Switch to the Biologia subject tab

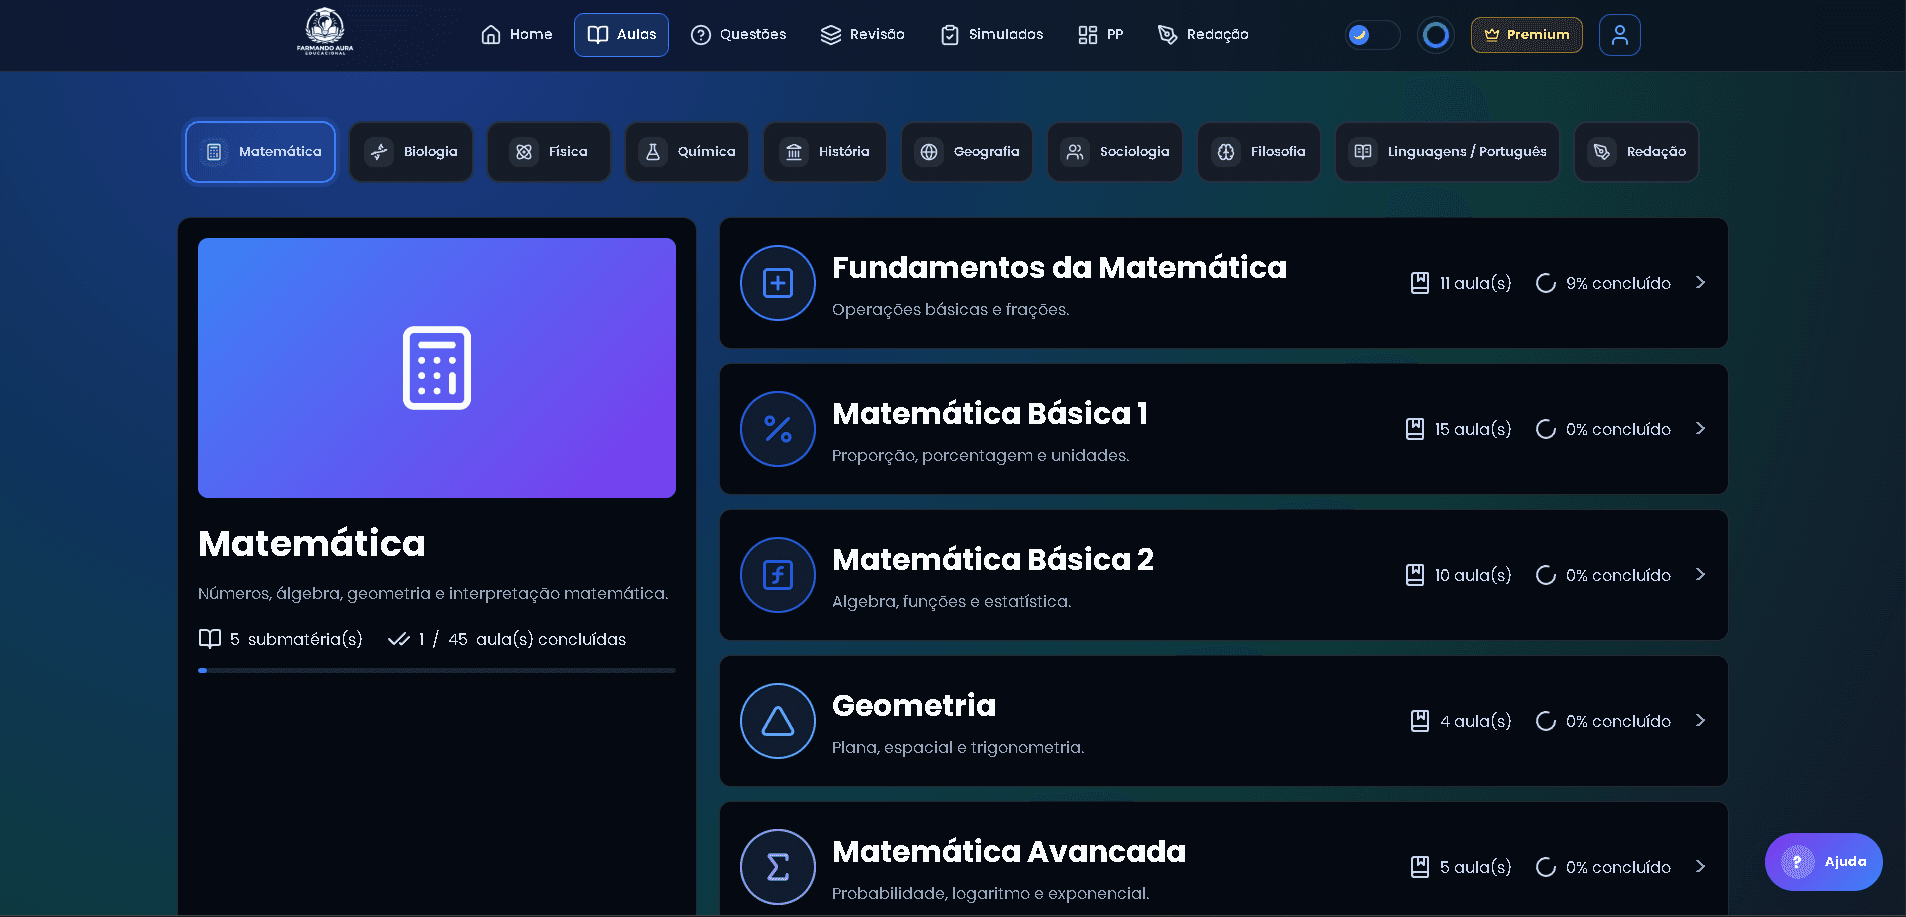410,151
